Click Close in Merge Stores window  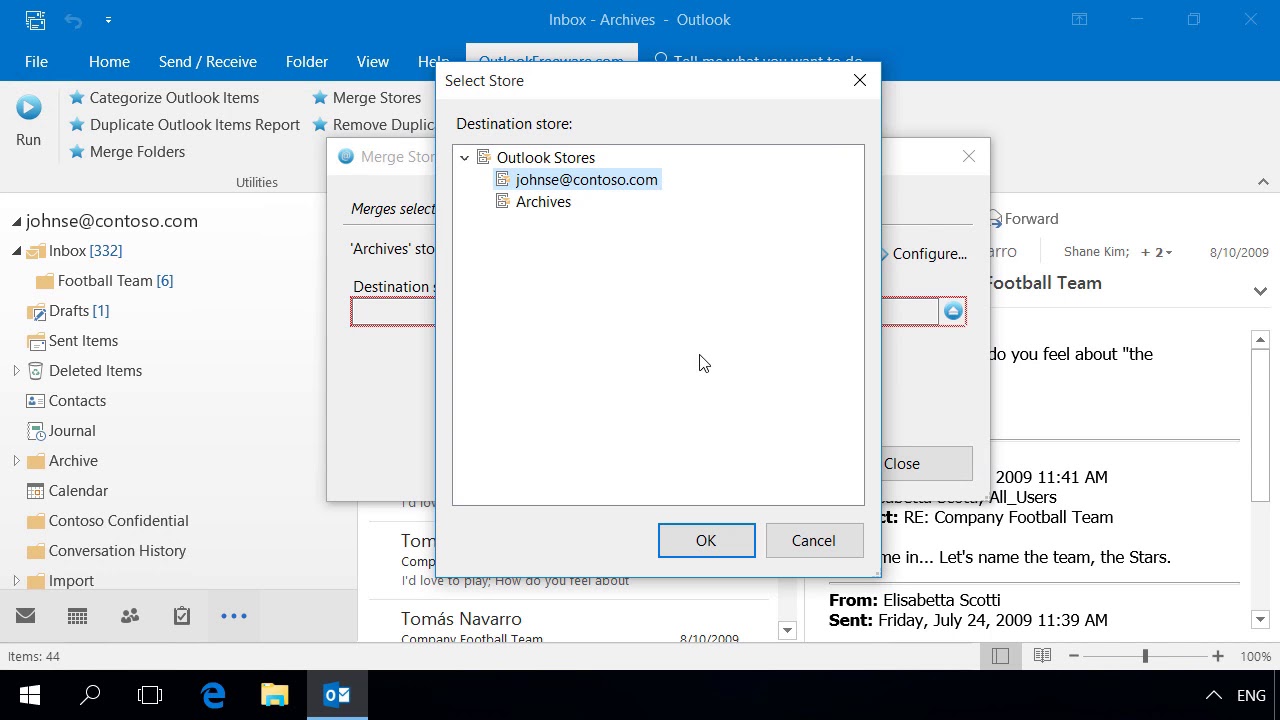click(902, 464)
